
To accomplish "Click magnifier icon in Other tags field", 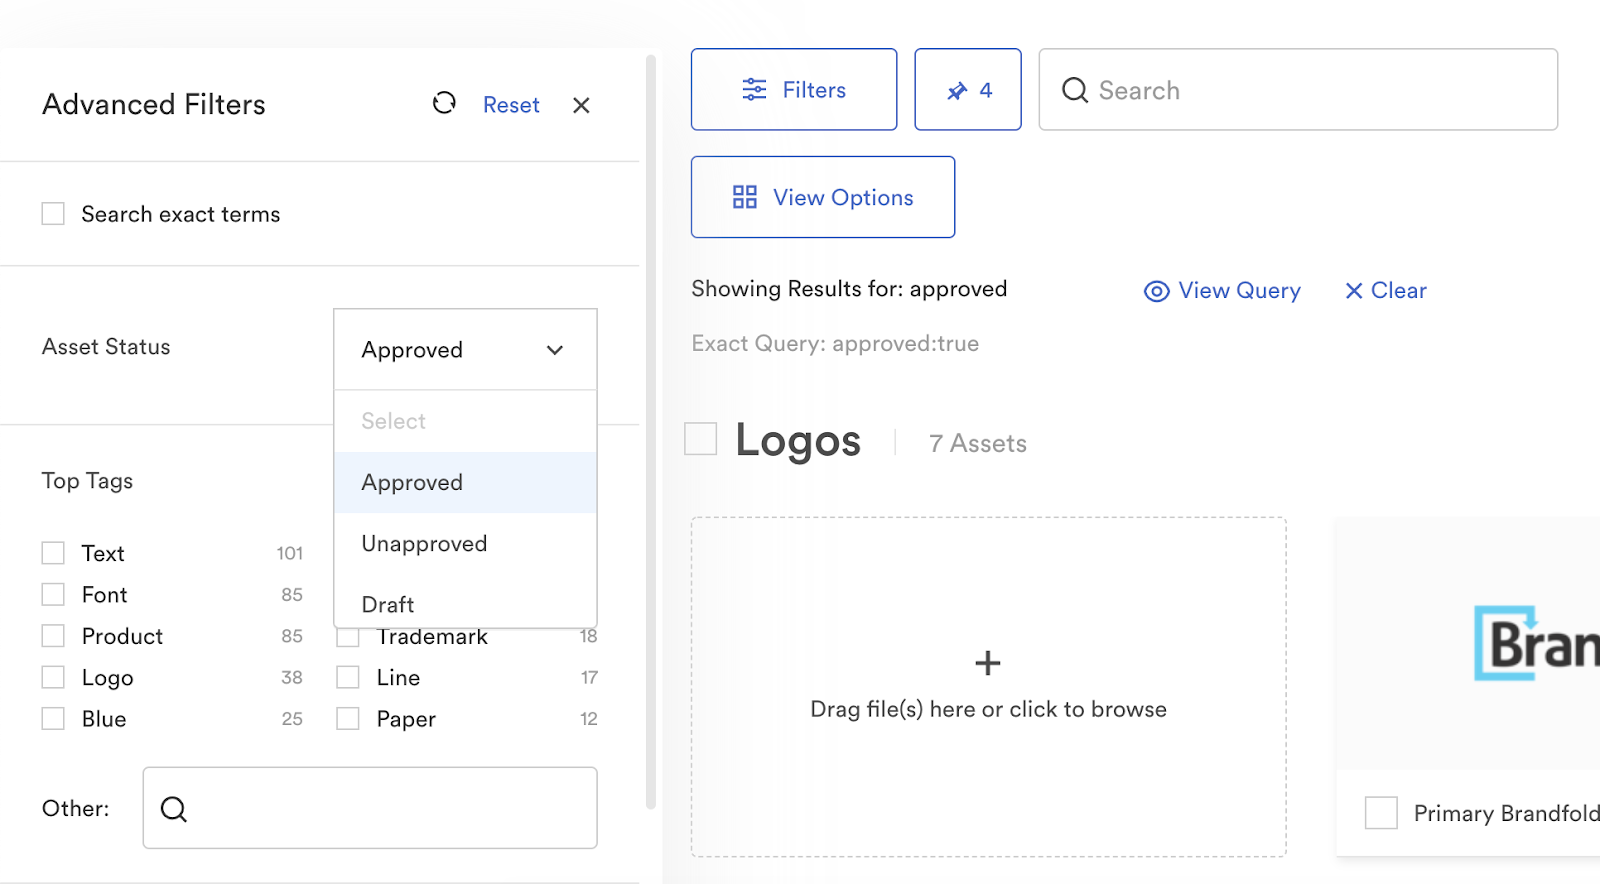I will pos(174,809).
